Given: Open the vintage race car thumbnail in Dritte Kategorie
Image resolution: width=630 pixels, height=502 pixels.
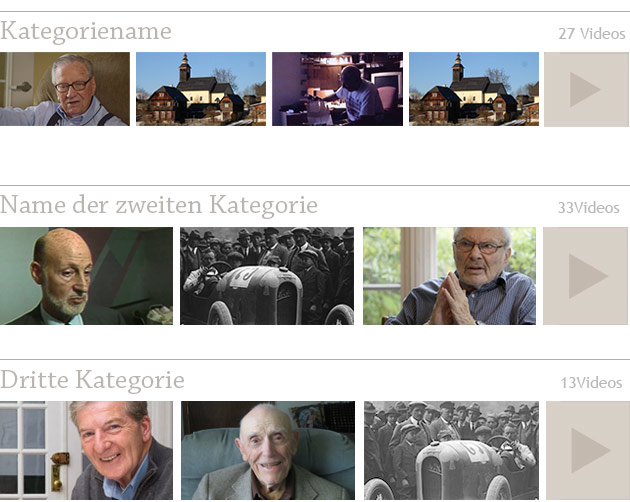Looking at the screenshot, I should 451,450.
